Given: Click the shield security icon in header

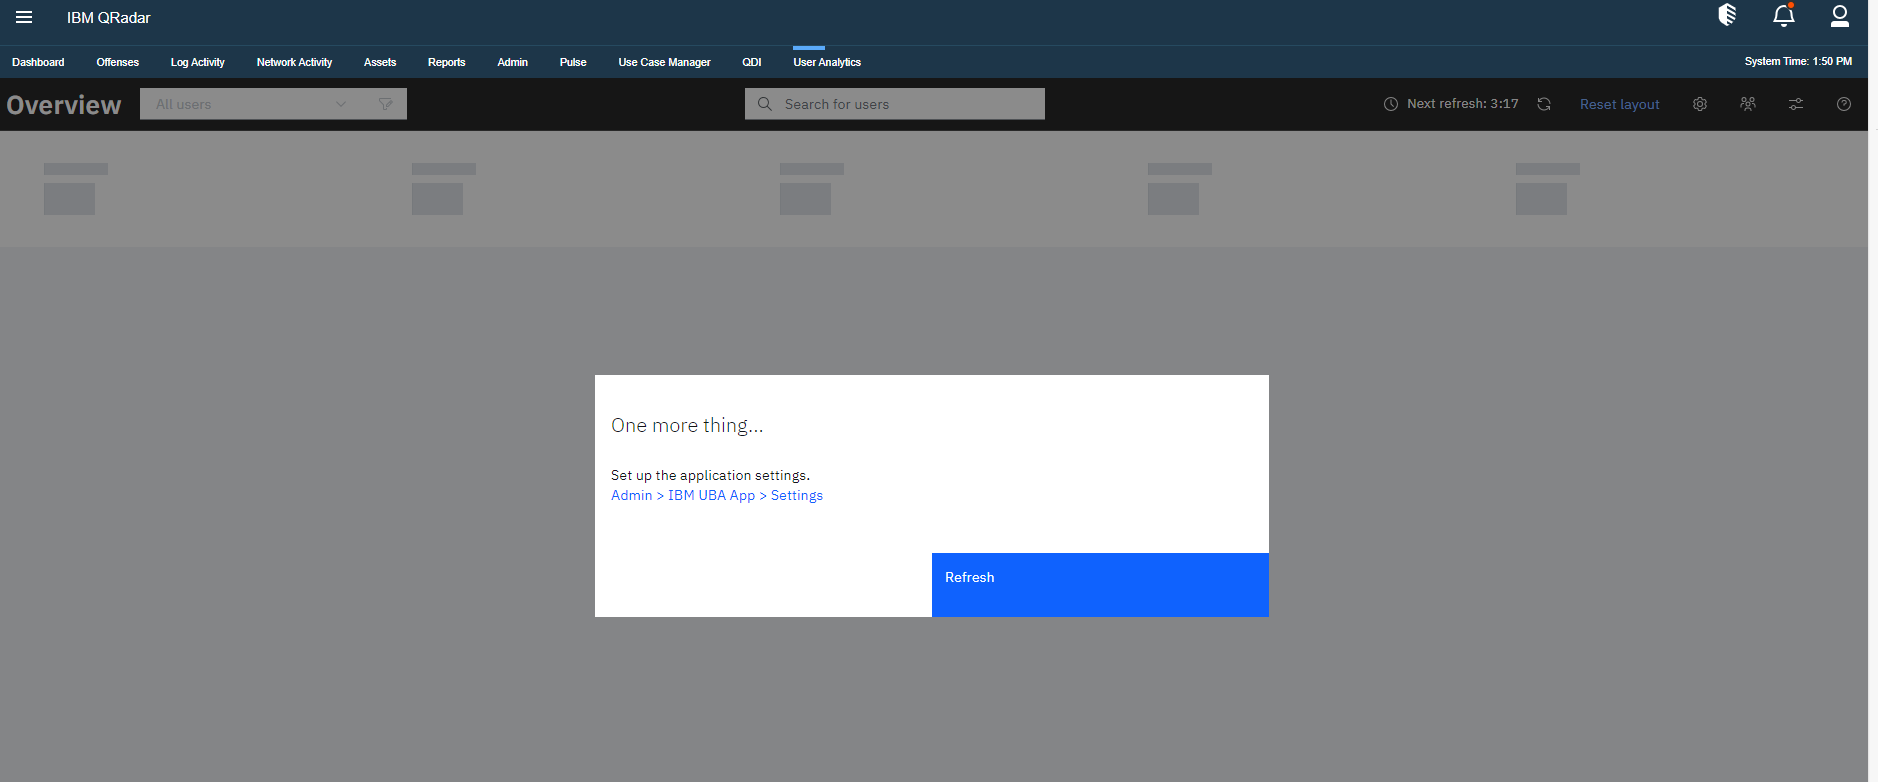Looking at the screenshot, I should coord(1727,15).
